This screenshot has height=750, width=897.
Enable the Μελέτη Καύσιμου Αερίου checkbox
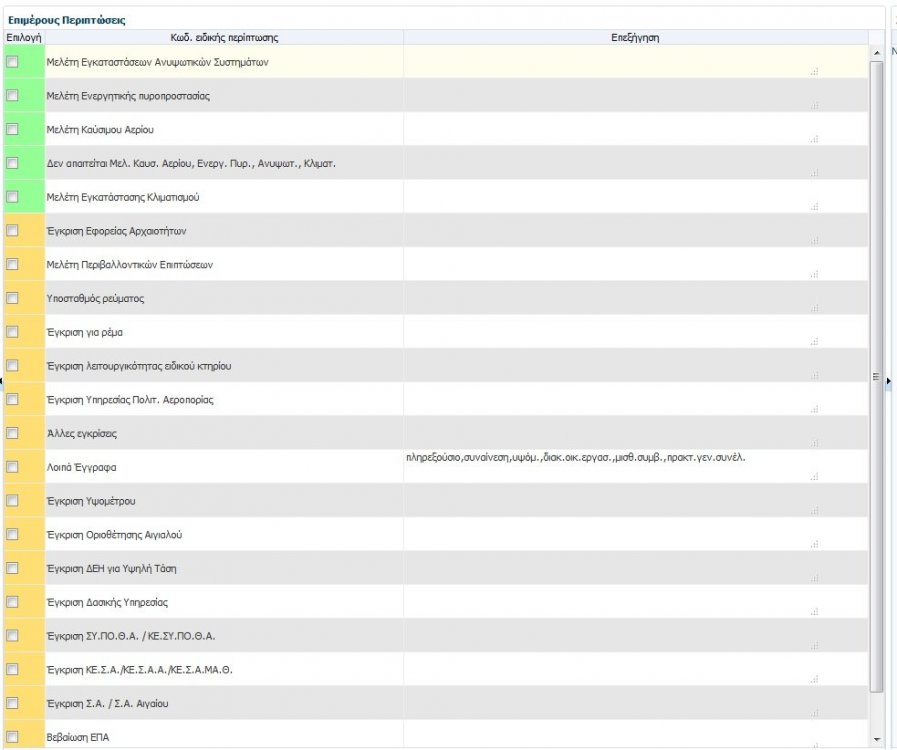click(x=13, y=129)
